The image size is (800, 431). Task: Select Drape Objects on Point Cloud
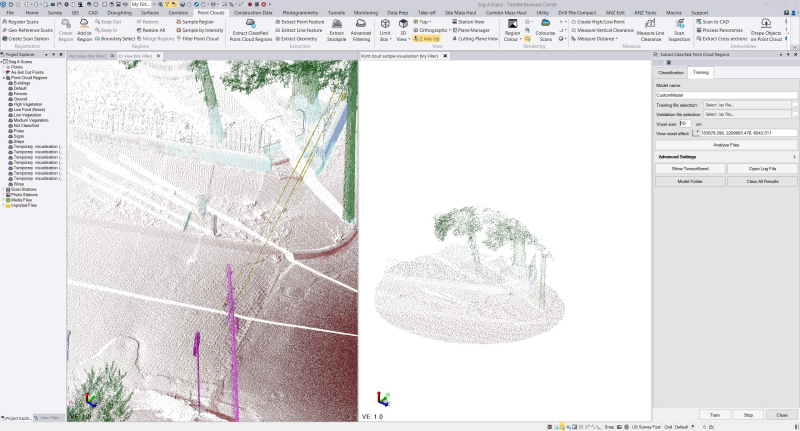point(765,25)
